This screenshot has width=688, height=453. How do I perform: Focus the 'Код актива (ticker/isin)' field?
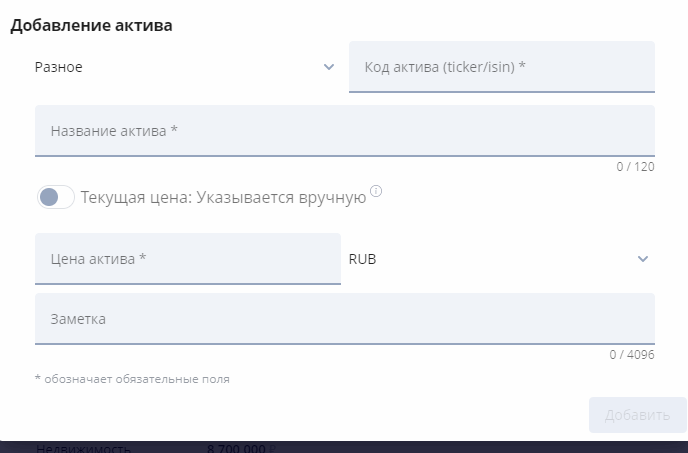pos(501,67)
